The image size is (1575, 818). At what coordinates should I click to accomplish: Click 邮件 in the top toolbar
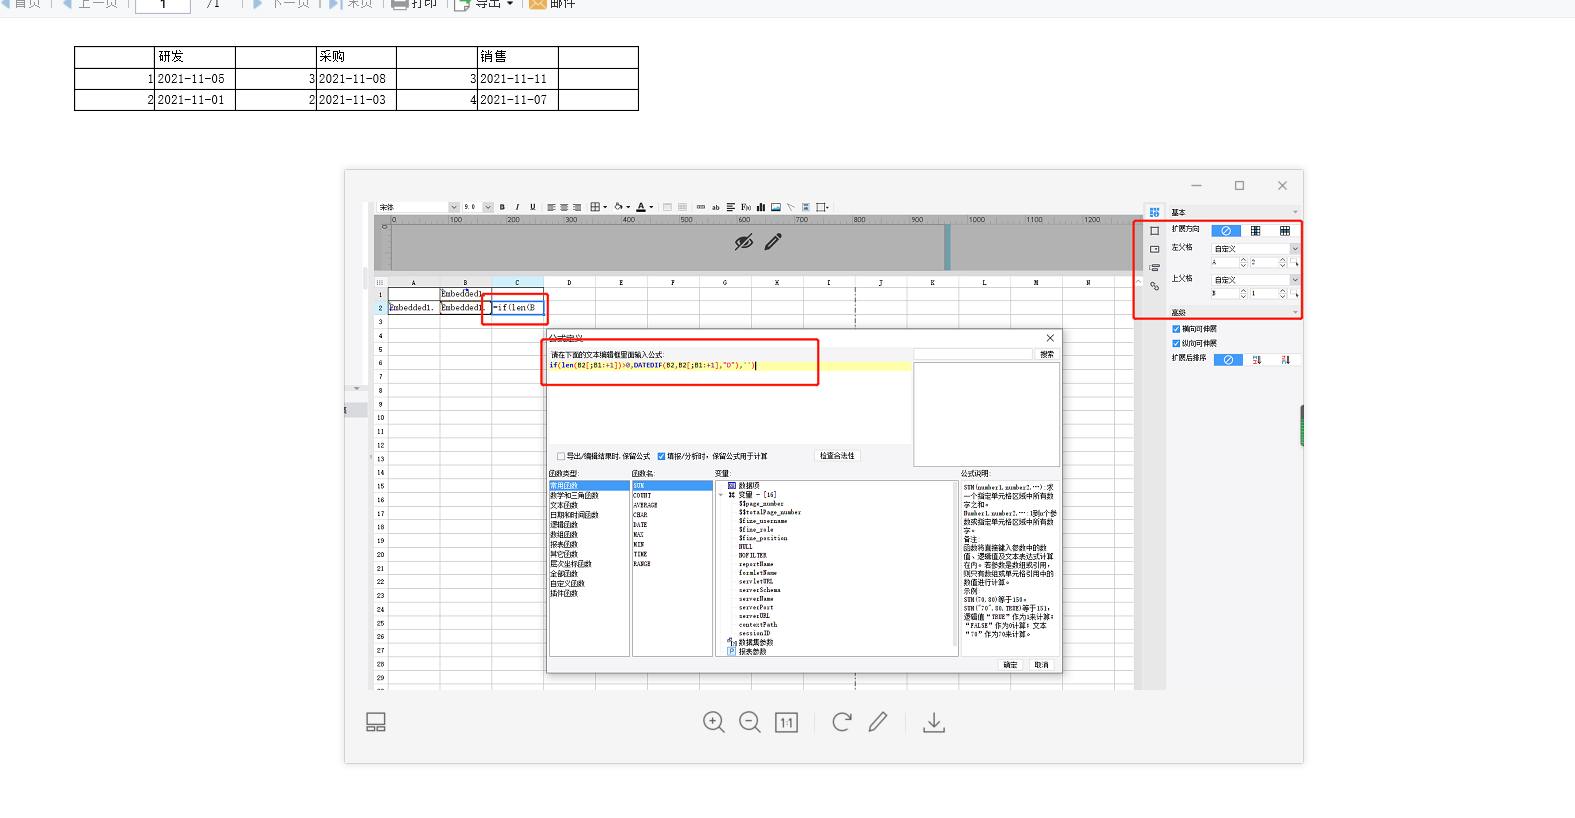click(x=553, y=4)
